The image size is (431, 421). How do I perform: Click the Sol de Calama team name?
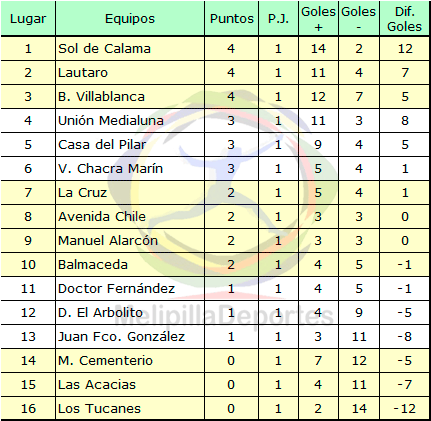tap(104, 49)
